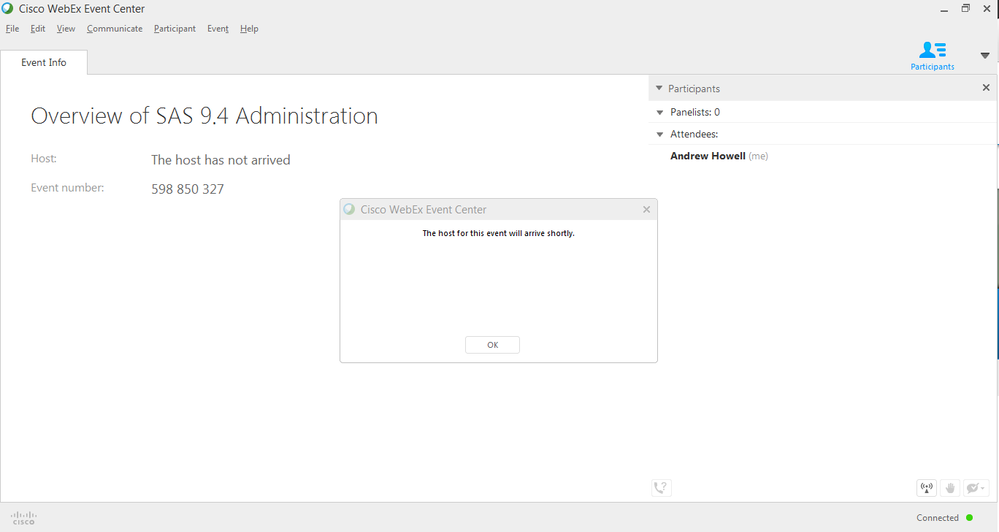Click OK in the dialog
Image resolution: width=999 pixels, height=532 pixels.
pyautogui.click(x=492, y=345)
